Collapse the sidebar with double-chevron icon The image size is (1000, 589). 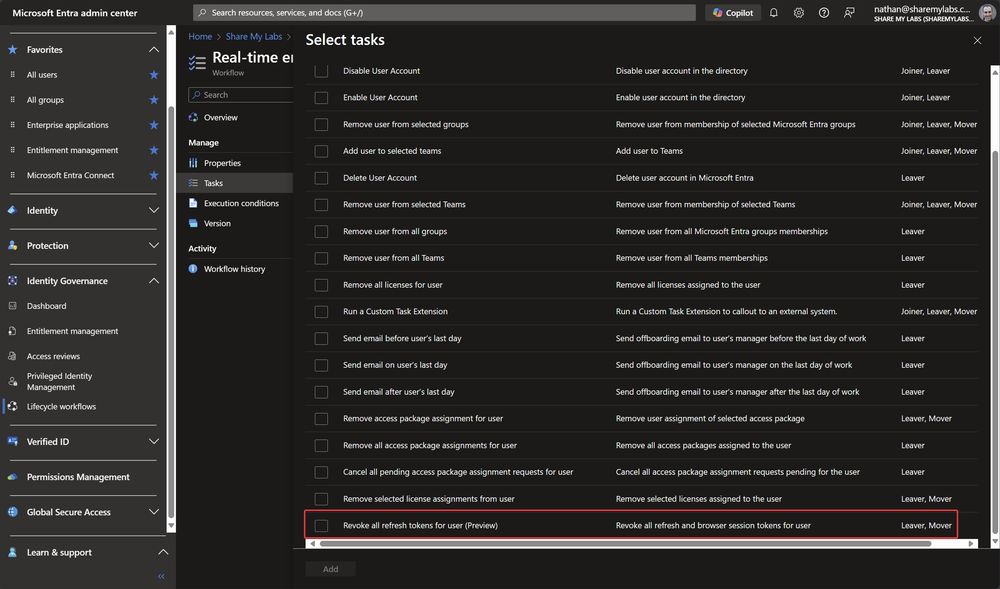(161, 576)
